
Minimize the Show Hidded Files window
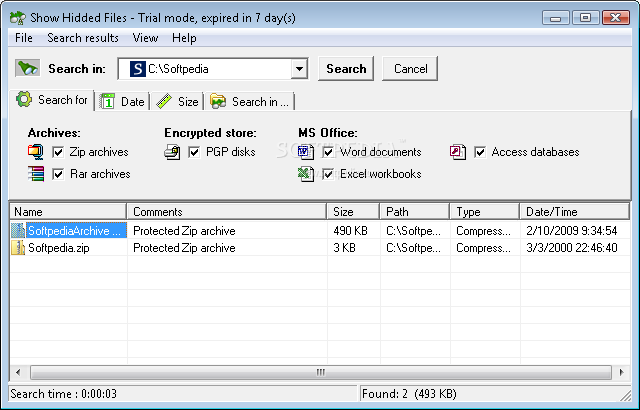556,18
